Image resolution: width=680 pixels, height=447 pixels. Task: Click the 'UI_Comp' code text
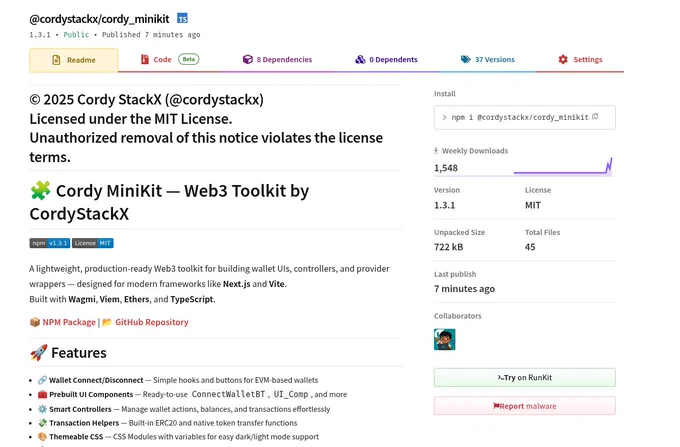291,395
